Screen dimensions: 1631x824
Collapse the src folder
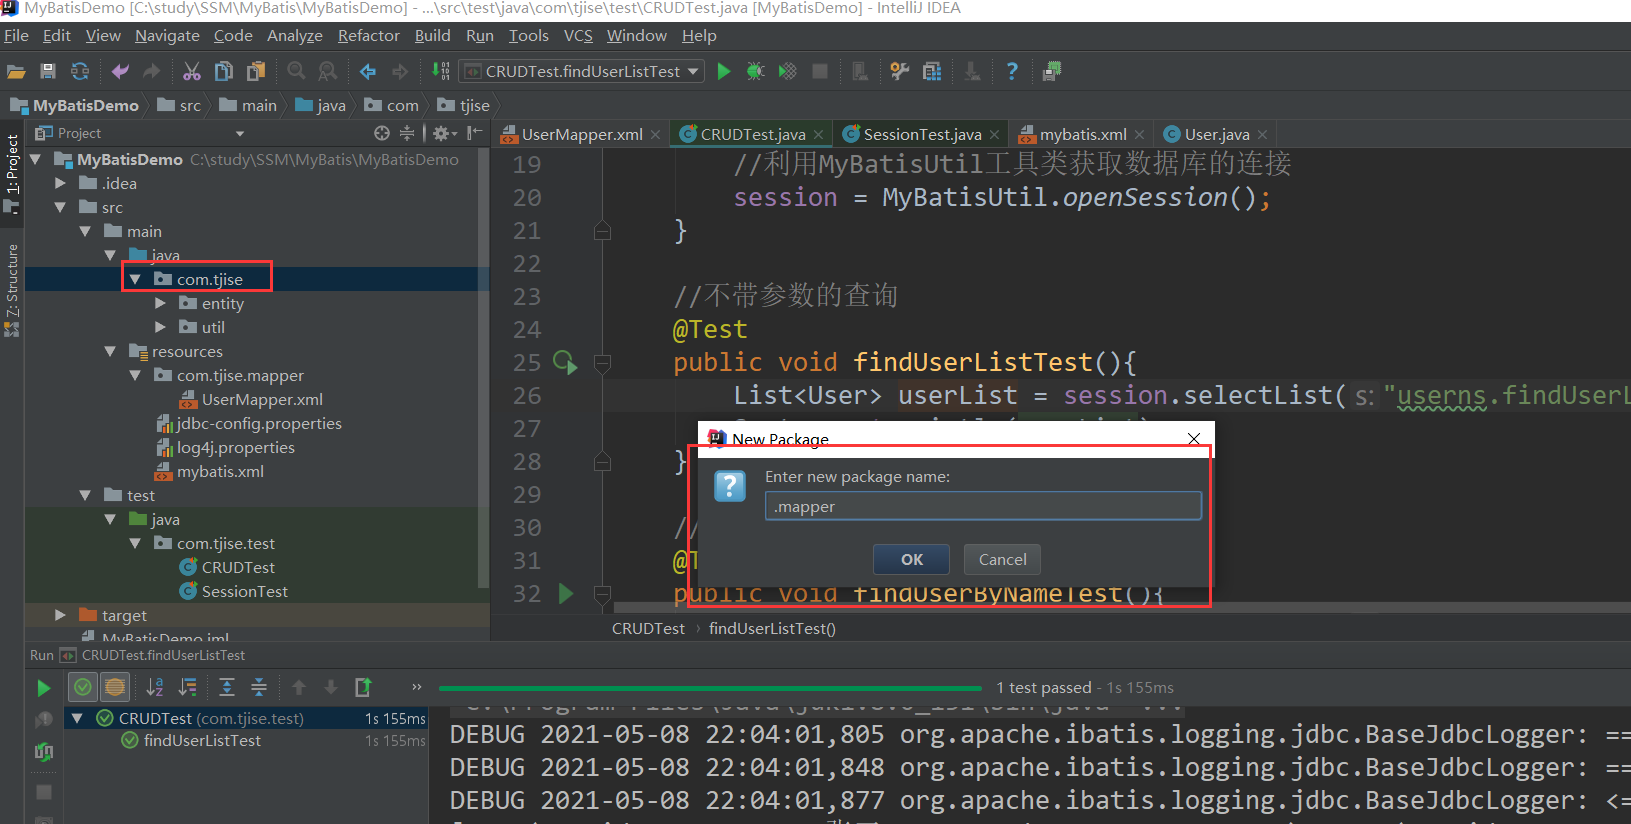[60, 207]
